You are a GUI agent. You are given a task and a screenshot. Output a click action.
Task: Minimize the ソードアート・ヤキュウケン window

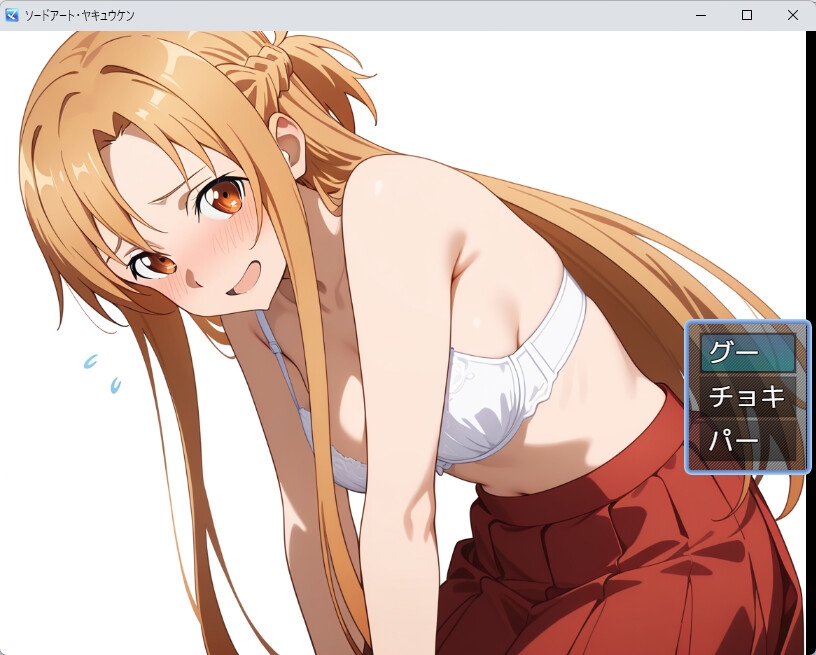(701, 15)
